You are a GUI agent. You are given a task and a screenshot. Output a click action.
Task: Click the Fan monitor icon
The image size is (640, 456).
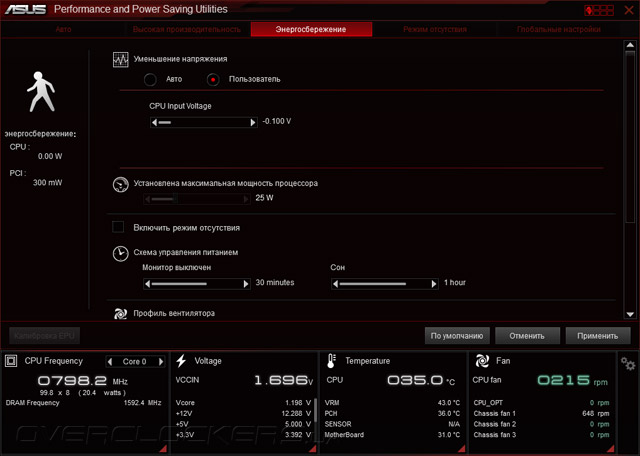482,361
